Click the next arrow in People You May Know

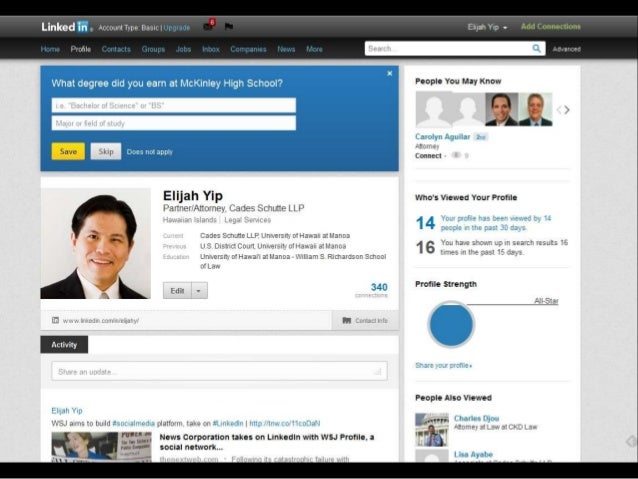pos(567,109)
